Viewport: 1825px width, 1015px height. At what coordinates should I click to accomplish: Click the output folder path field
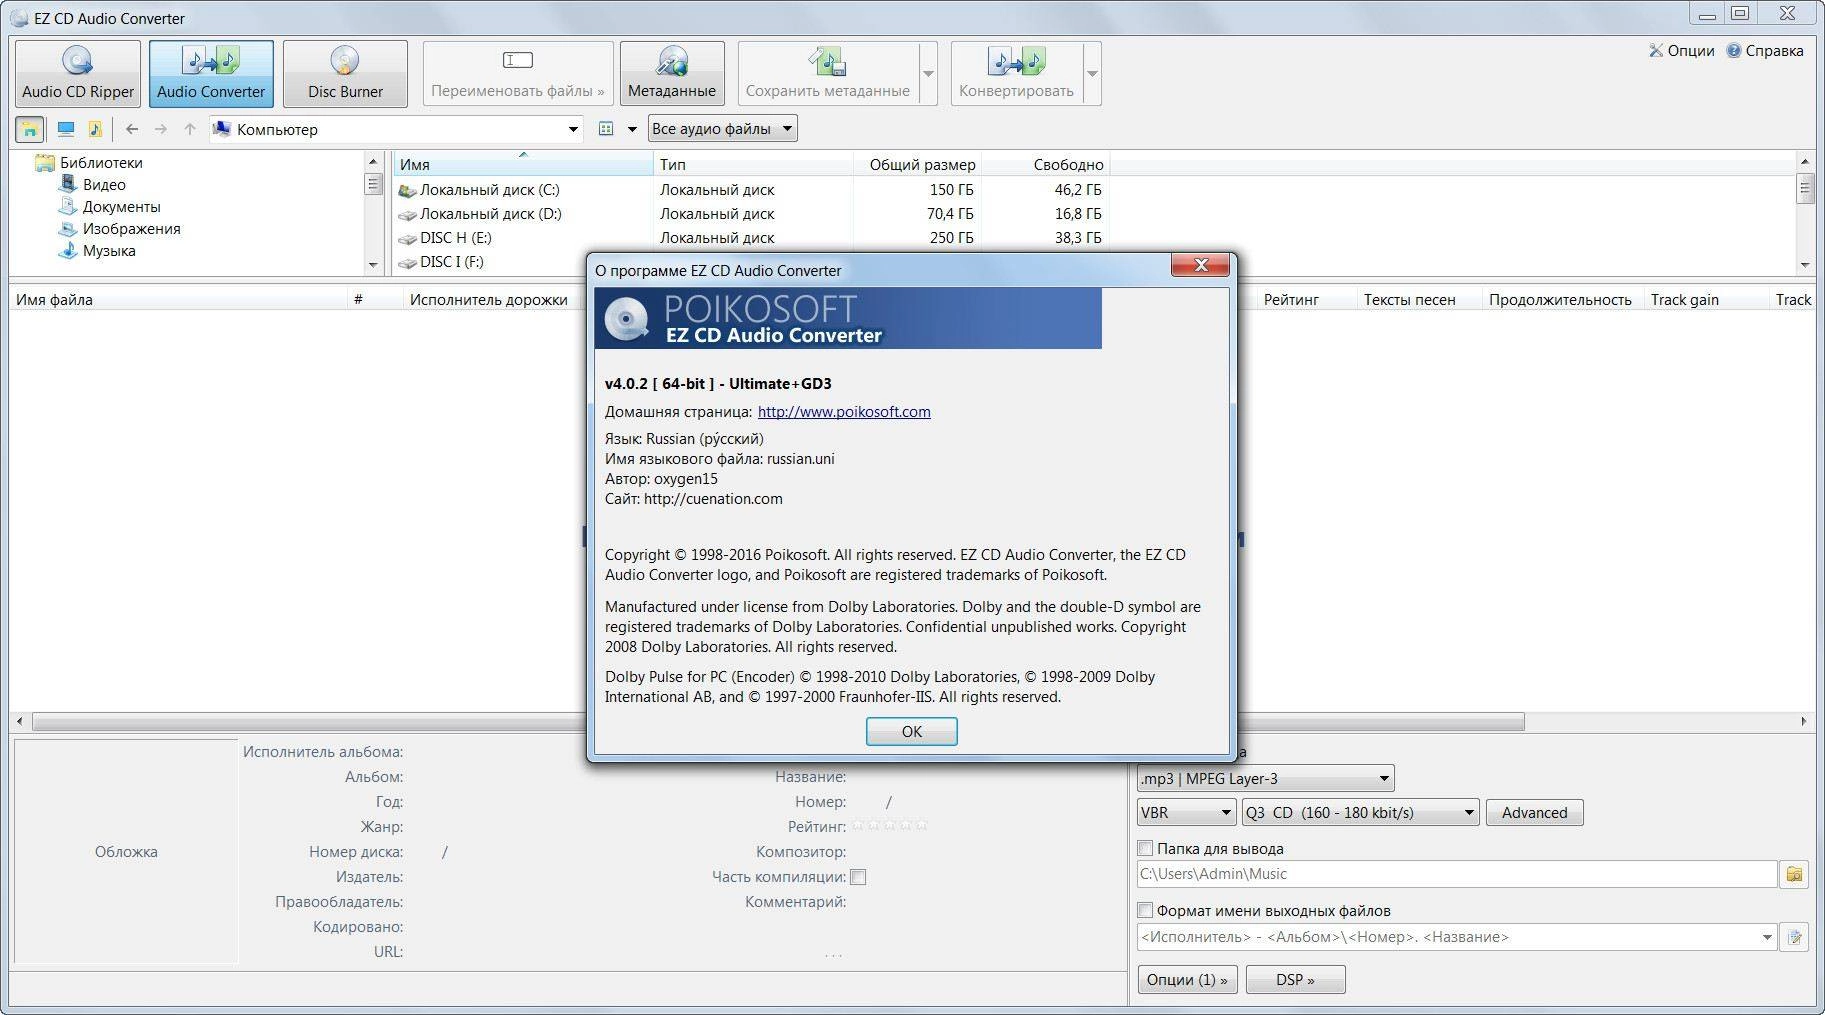tap(1457, 874)
